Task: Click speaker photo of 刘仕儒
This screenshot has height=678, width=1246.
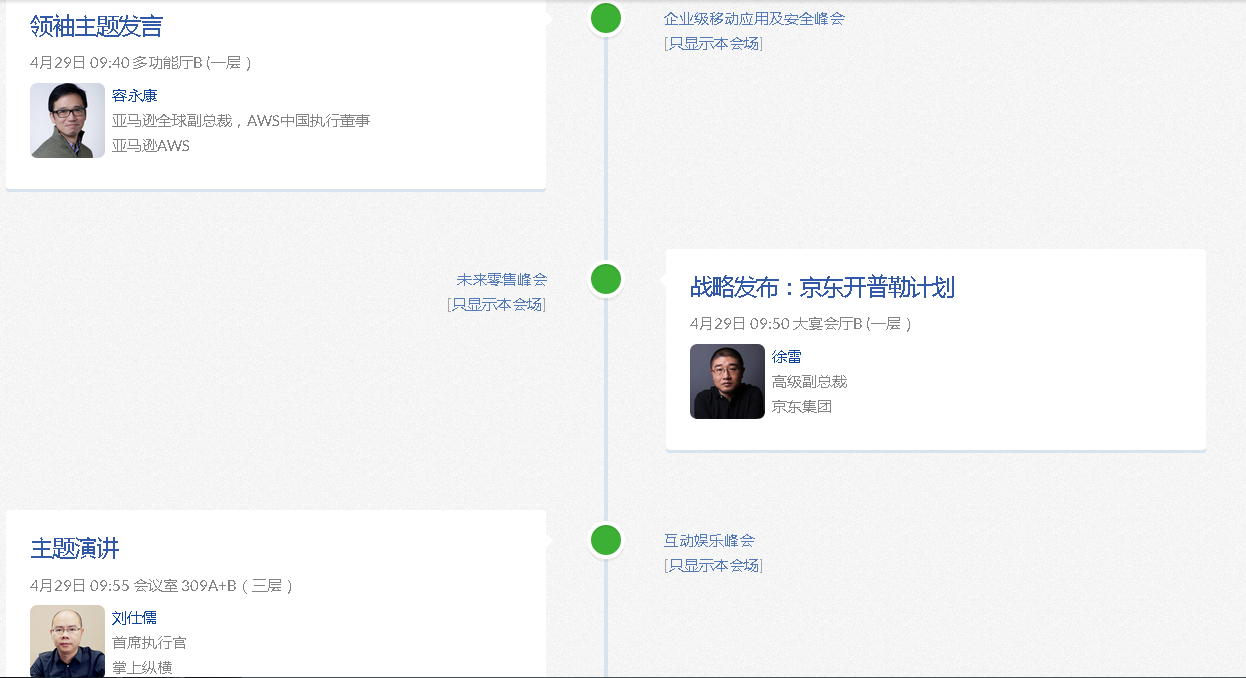Action: tap(67, 641)
